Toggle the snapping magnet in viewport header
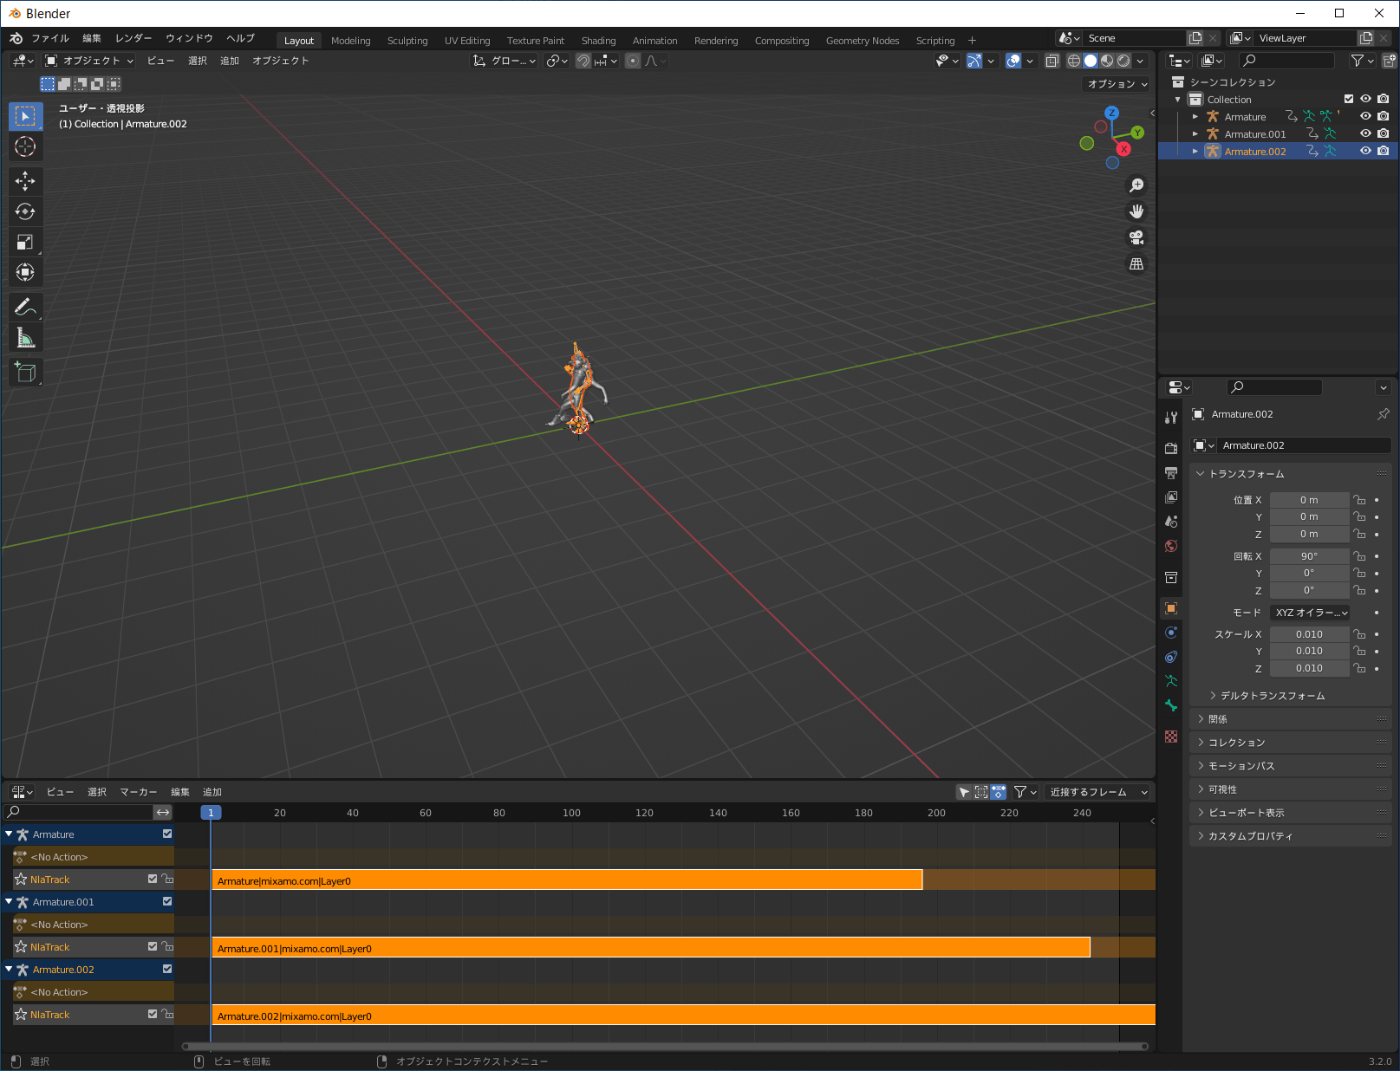Screen dimensions: 1400x1071 (583, 61)
